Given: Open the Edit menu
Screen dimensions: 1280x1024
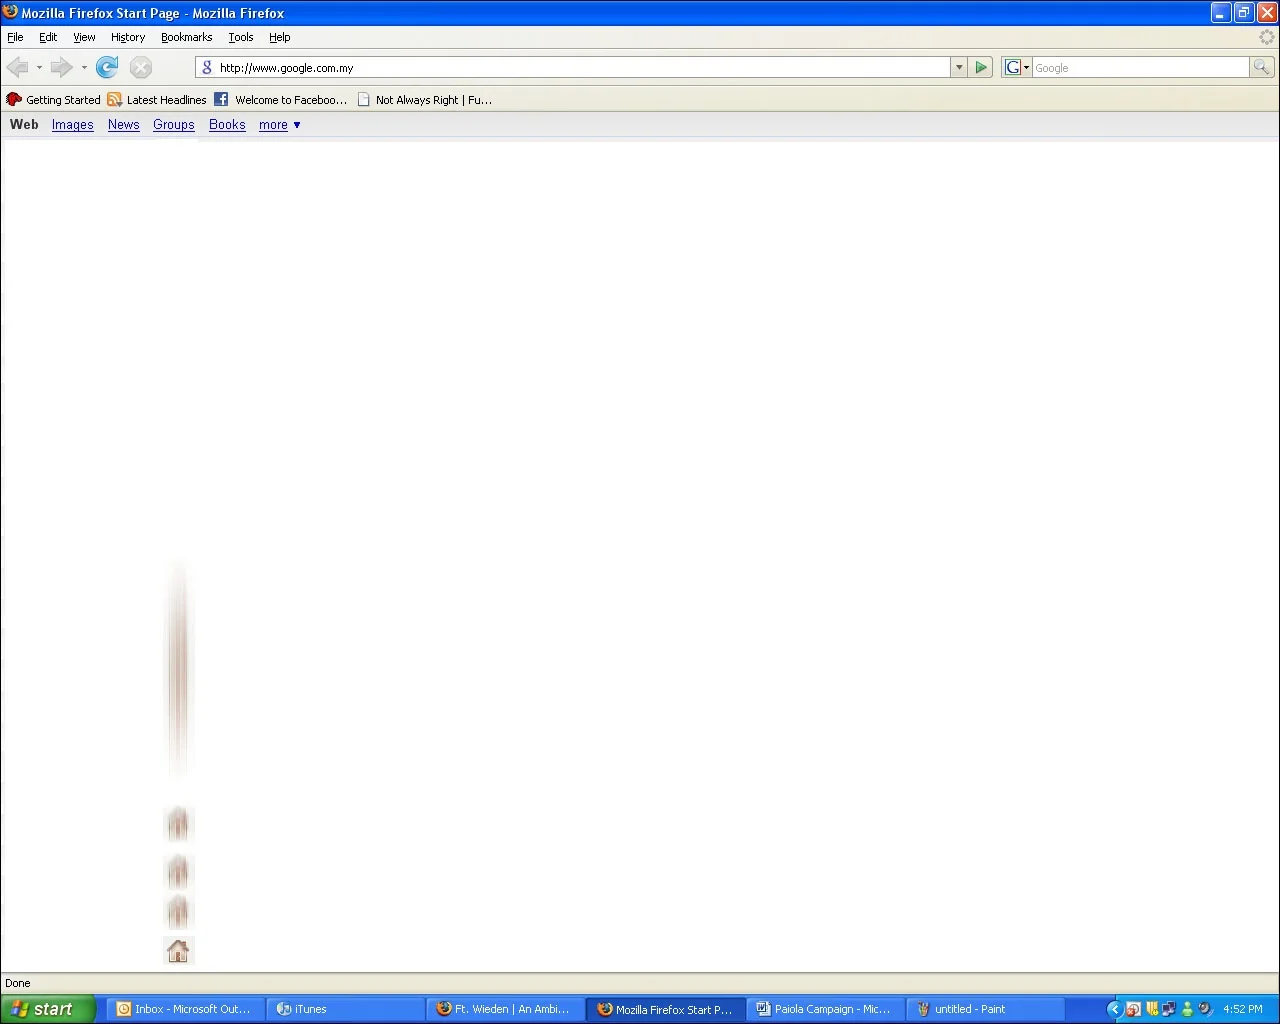Looking at the screenshot, I should pos(48,37).
